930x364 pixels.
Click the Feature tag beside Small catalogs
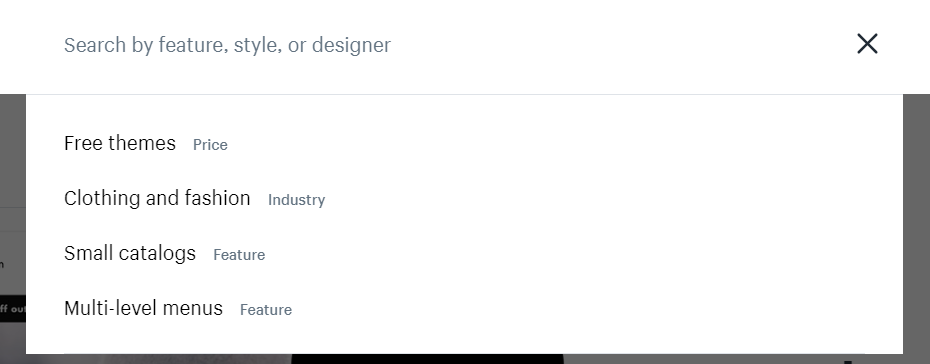tap(239, 255)
